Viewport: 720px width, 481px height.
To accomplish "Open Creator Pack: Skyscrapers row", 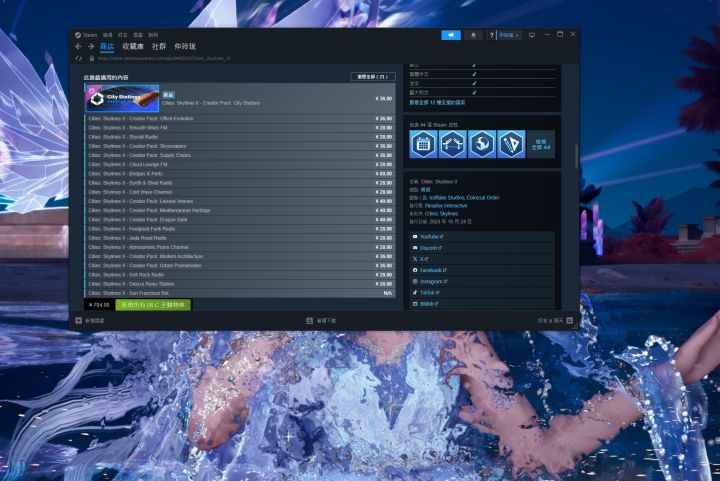I will pyautogui.click(x=240, y=146).
